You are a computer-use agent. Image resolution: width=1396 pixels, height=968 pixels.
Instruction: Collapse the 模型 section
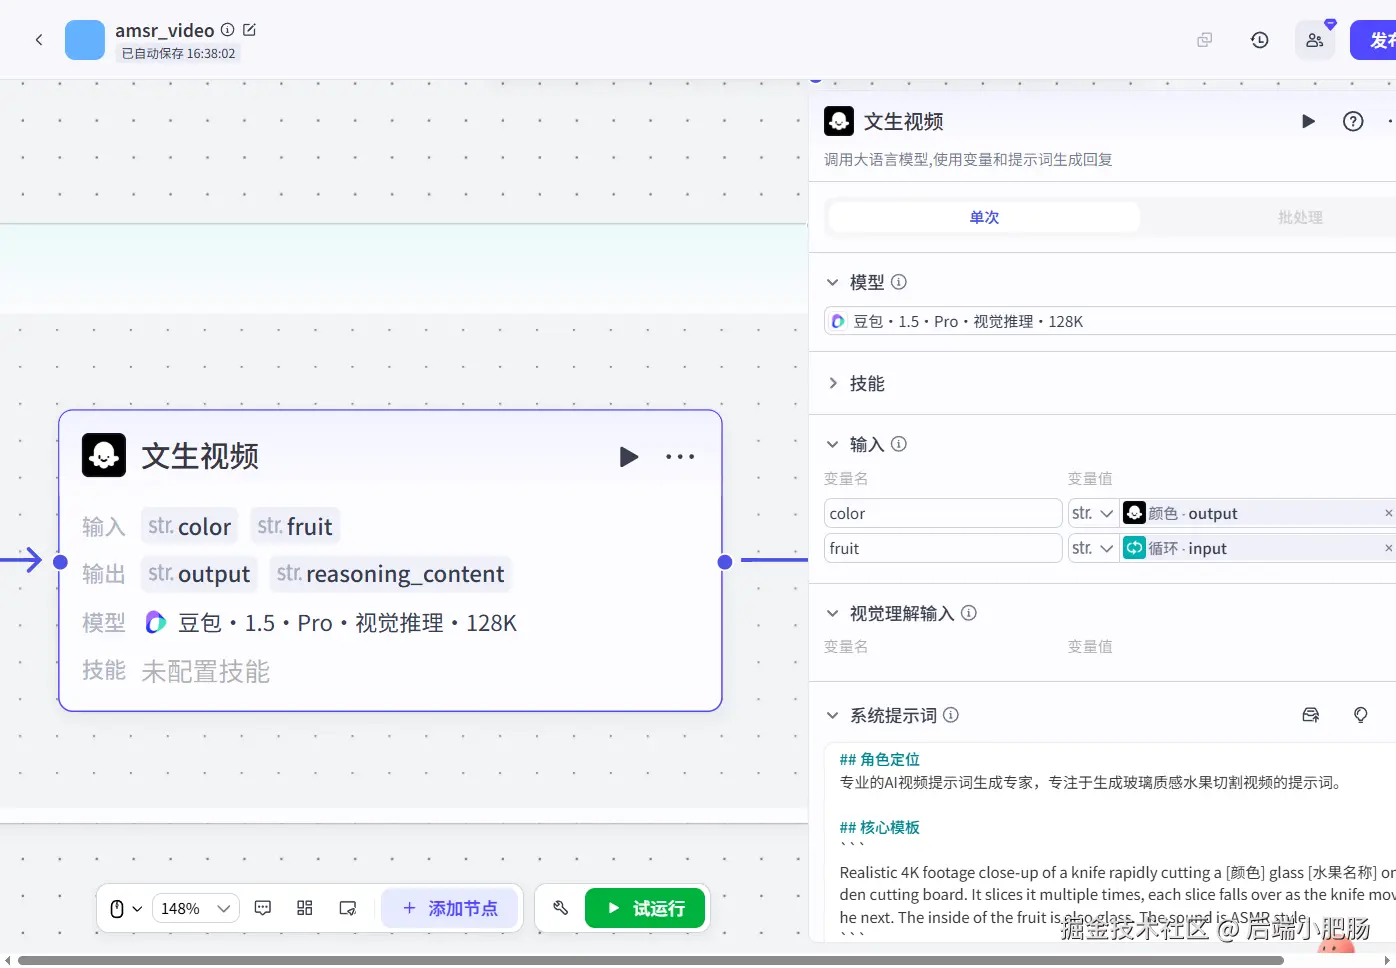tap(832, 282)
